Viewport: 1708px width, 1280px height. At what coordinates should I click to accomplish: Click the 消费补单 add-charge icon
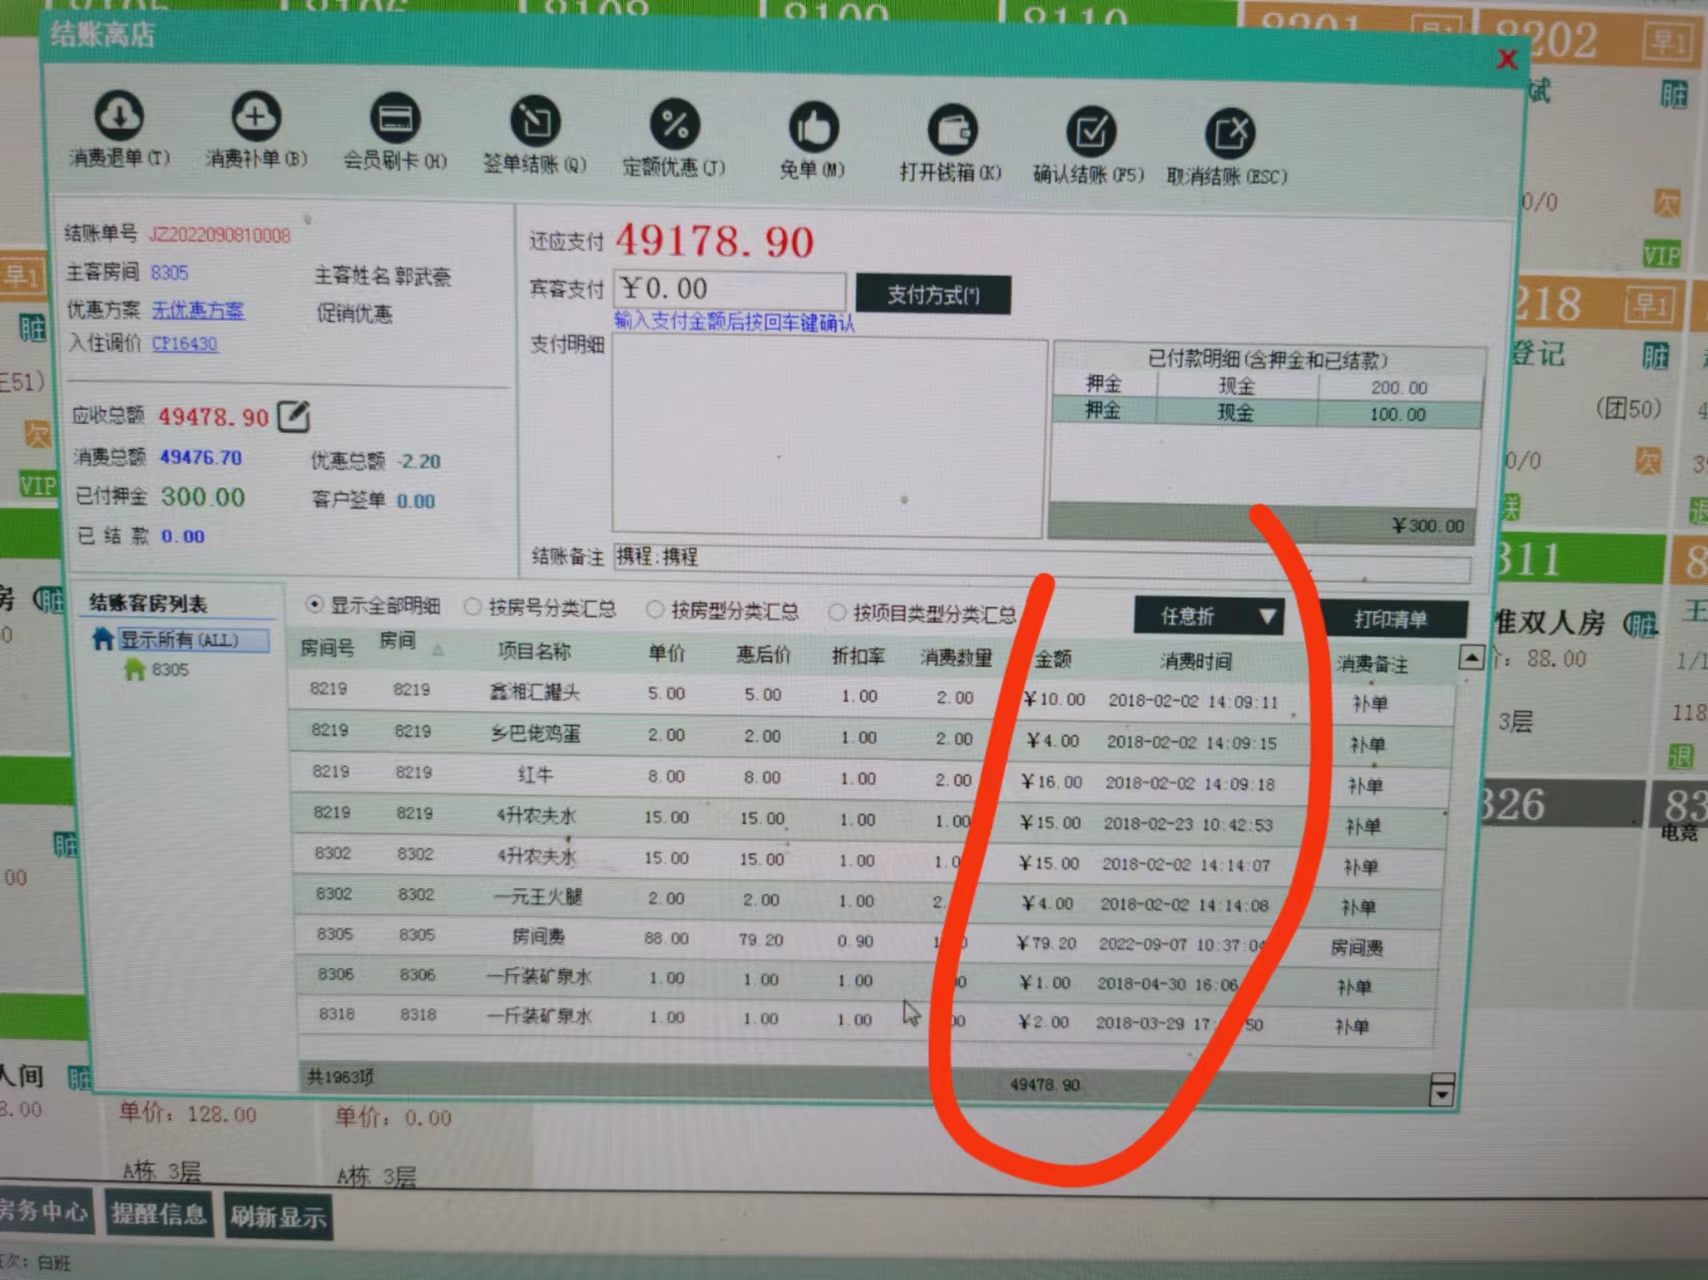click(256, 117)
